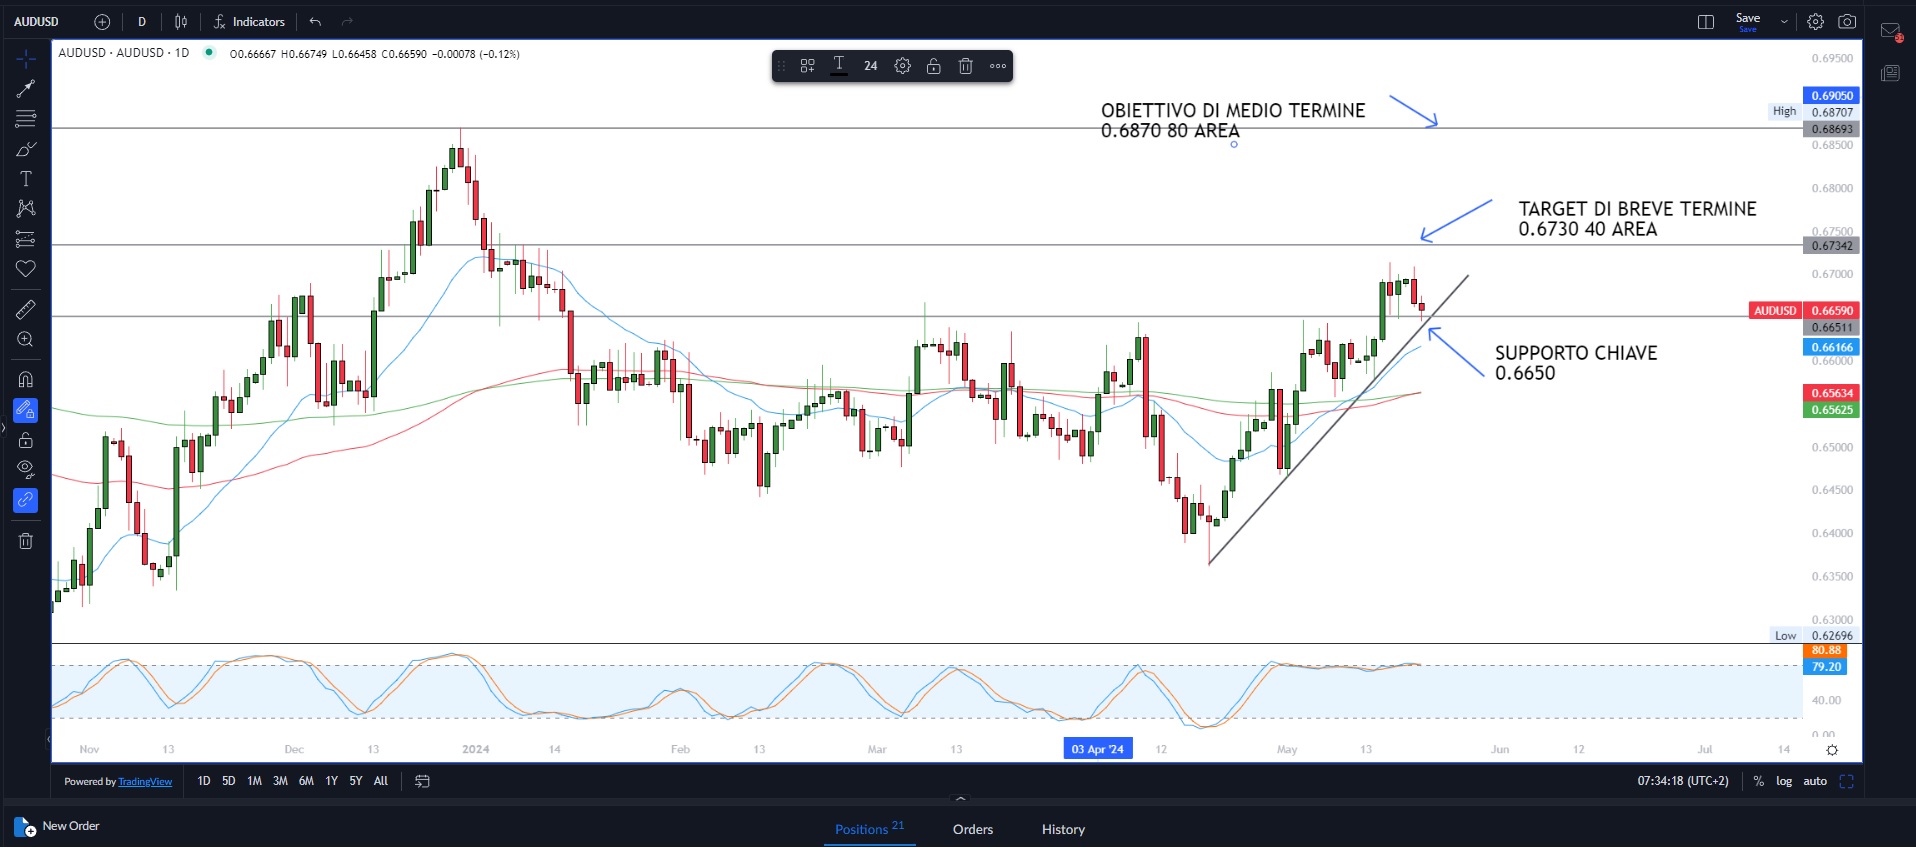The height and width of the screenshot is (851, 1916).
Task: Select the brush drawing tool
Action: [x=26, y=149]
